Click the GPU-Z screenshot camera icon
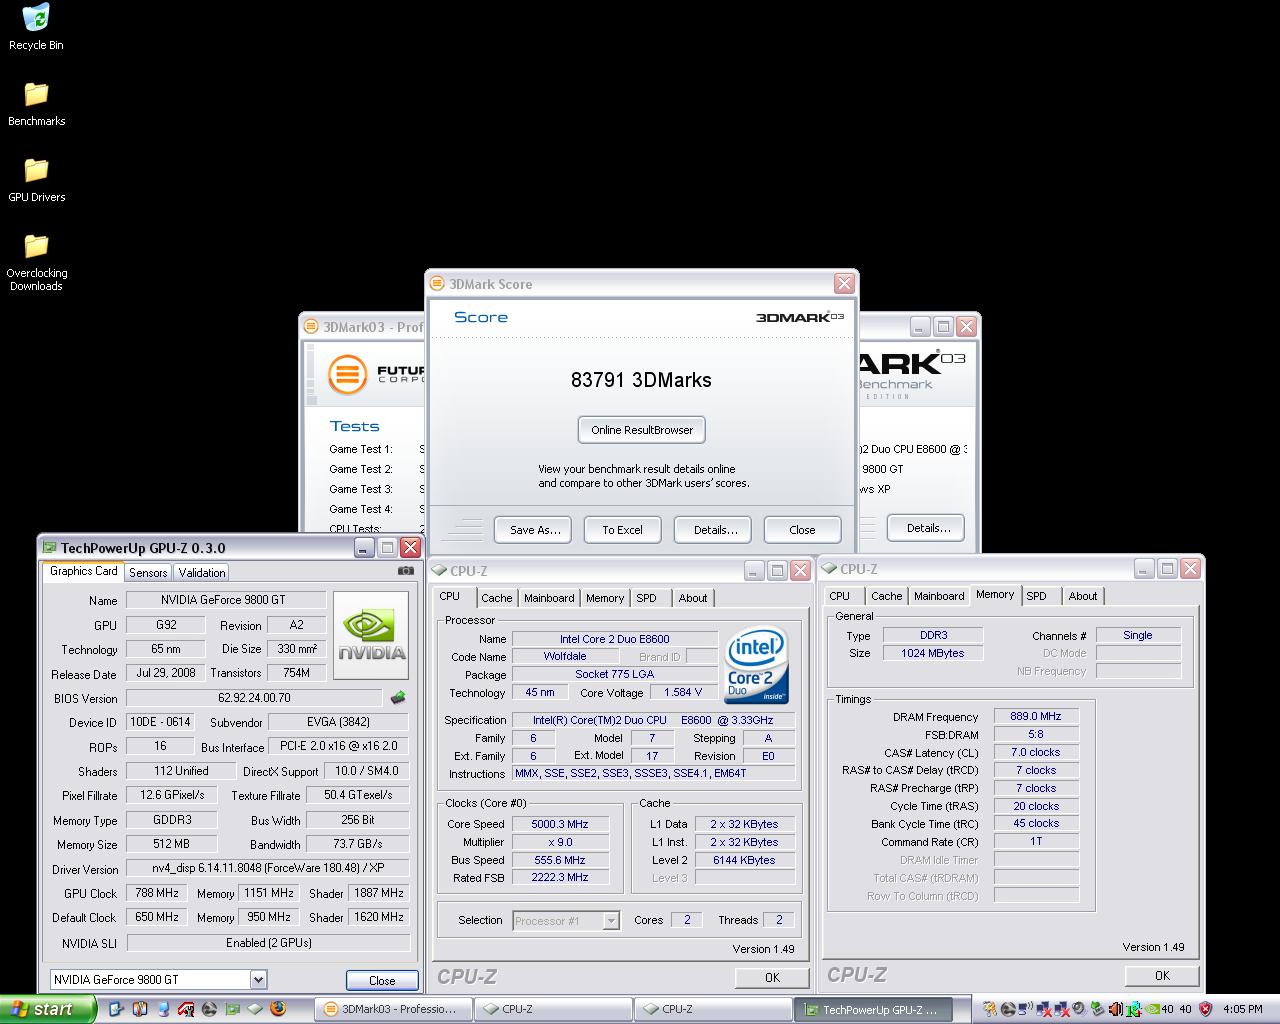 (x=405, y=571)
